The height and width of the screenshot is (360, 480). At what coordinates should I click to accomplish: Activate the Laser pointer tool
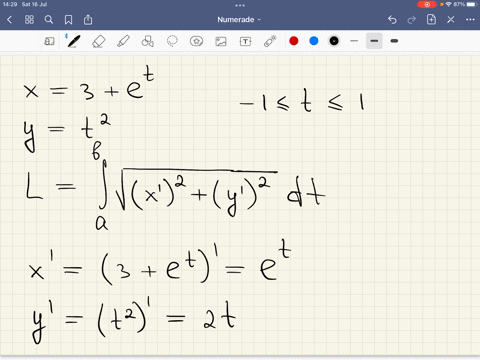point(270,41)
